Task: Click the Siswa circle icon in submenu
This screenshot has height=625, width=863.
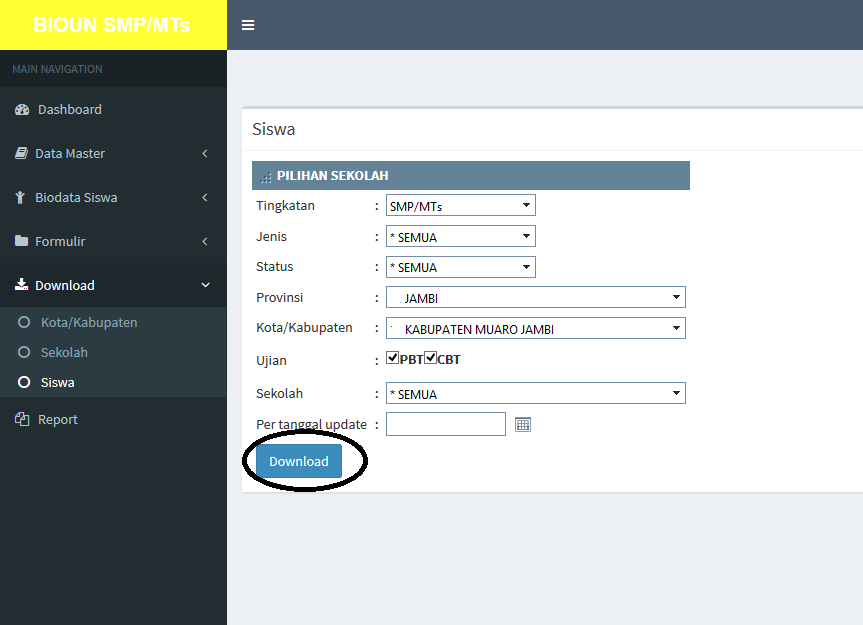Action: (x=24, y=382)
